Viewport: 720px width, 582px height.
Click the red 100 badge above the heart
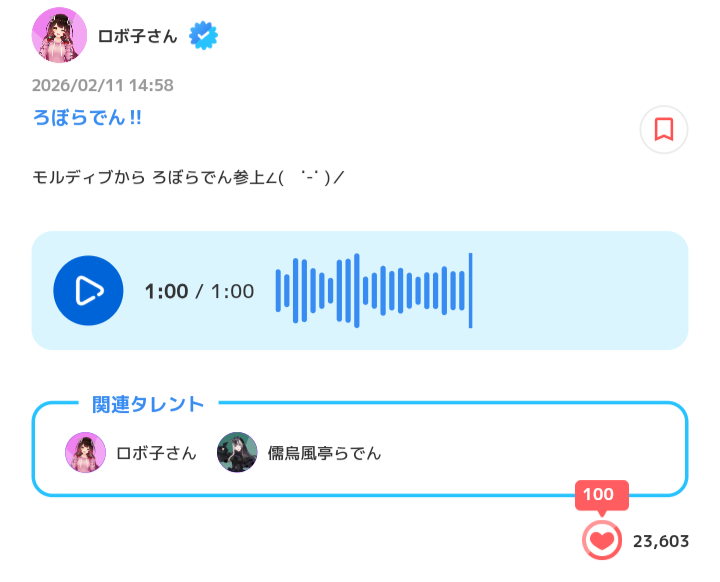tap(598, 495)
